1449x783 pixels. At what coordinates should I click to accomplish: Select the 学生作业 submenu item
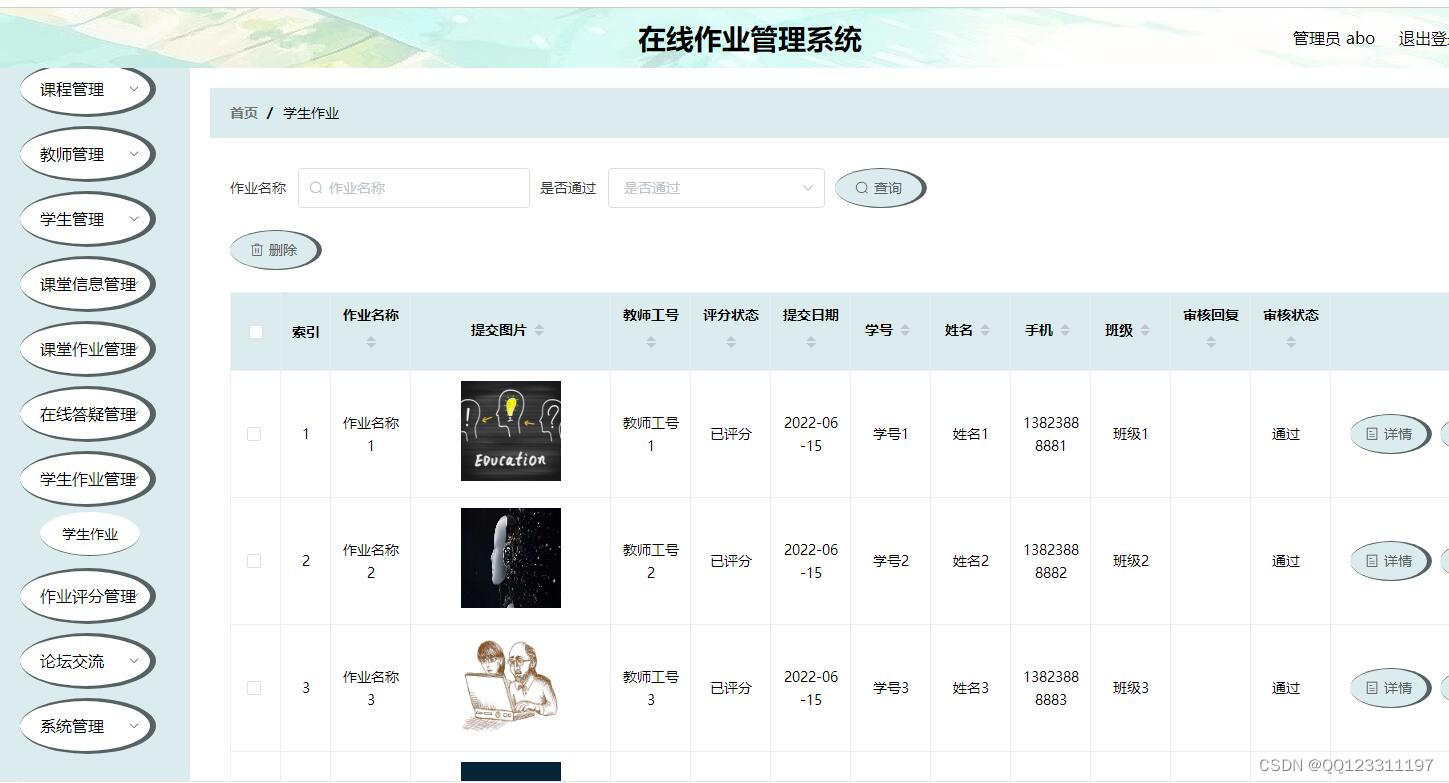[x=90, y=534]
